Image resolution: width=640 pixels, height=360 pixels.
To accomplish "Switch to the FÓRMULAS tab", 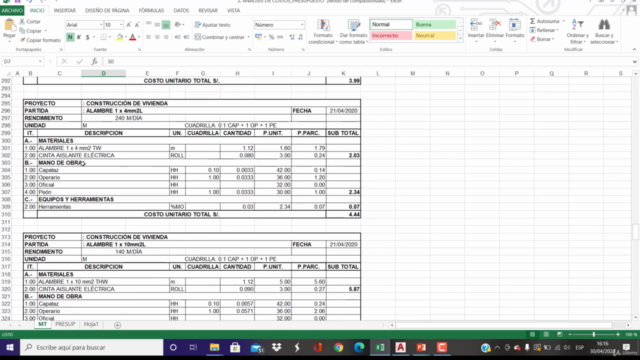I will (151, 10).
